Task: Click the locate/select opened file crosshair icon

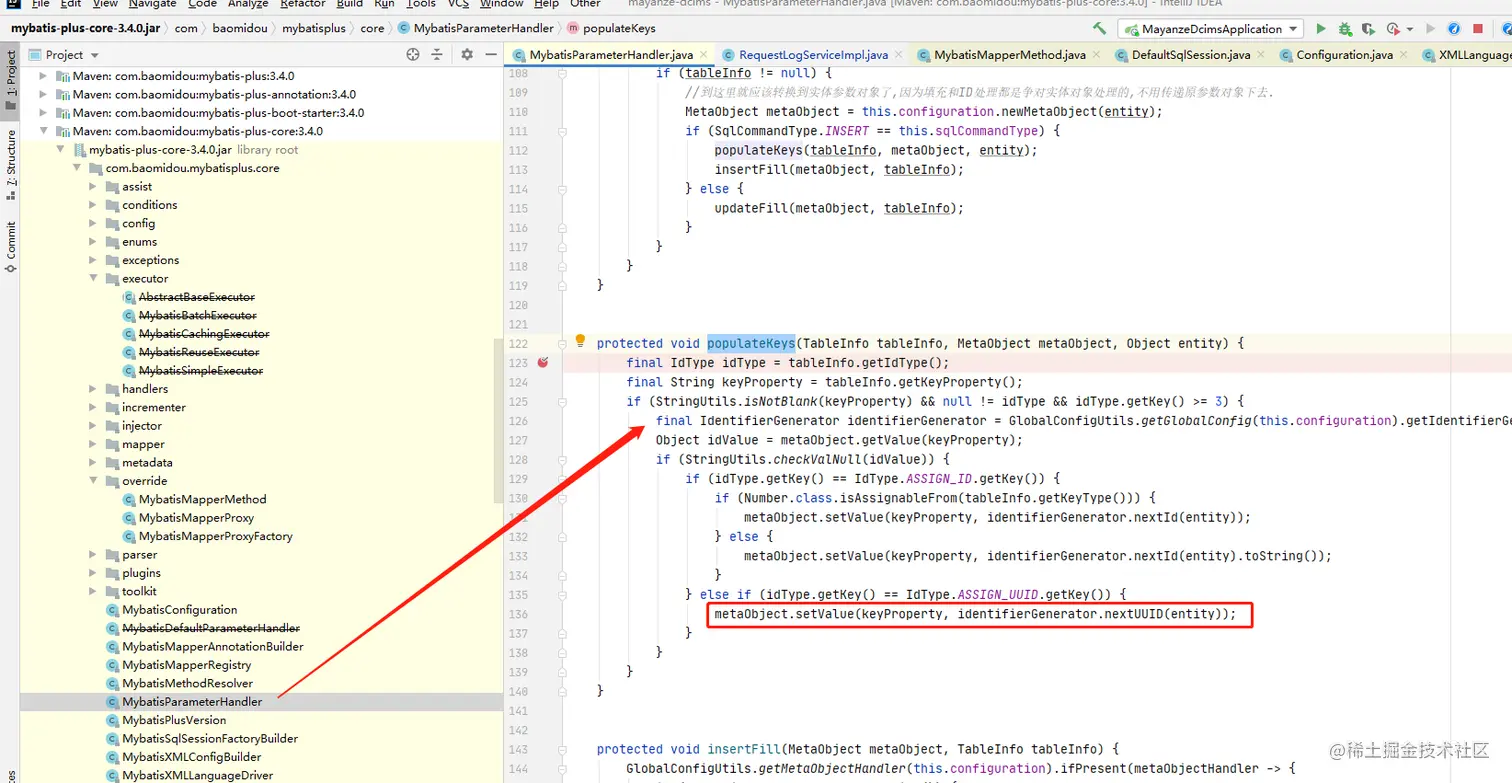Action: pos(413,55)
